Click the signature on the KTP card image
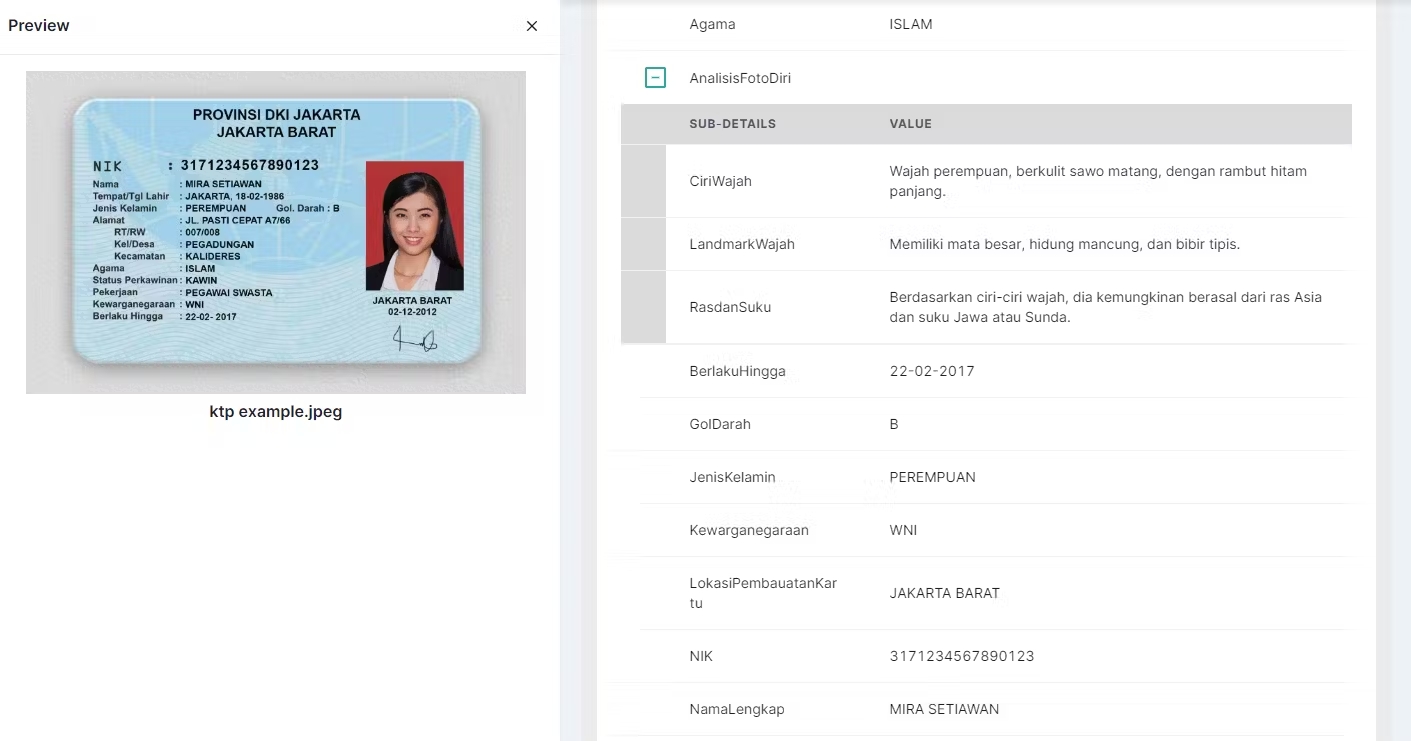Viewport: 1411px width, 741px height. pos(414,340)
